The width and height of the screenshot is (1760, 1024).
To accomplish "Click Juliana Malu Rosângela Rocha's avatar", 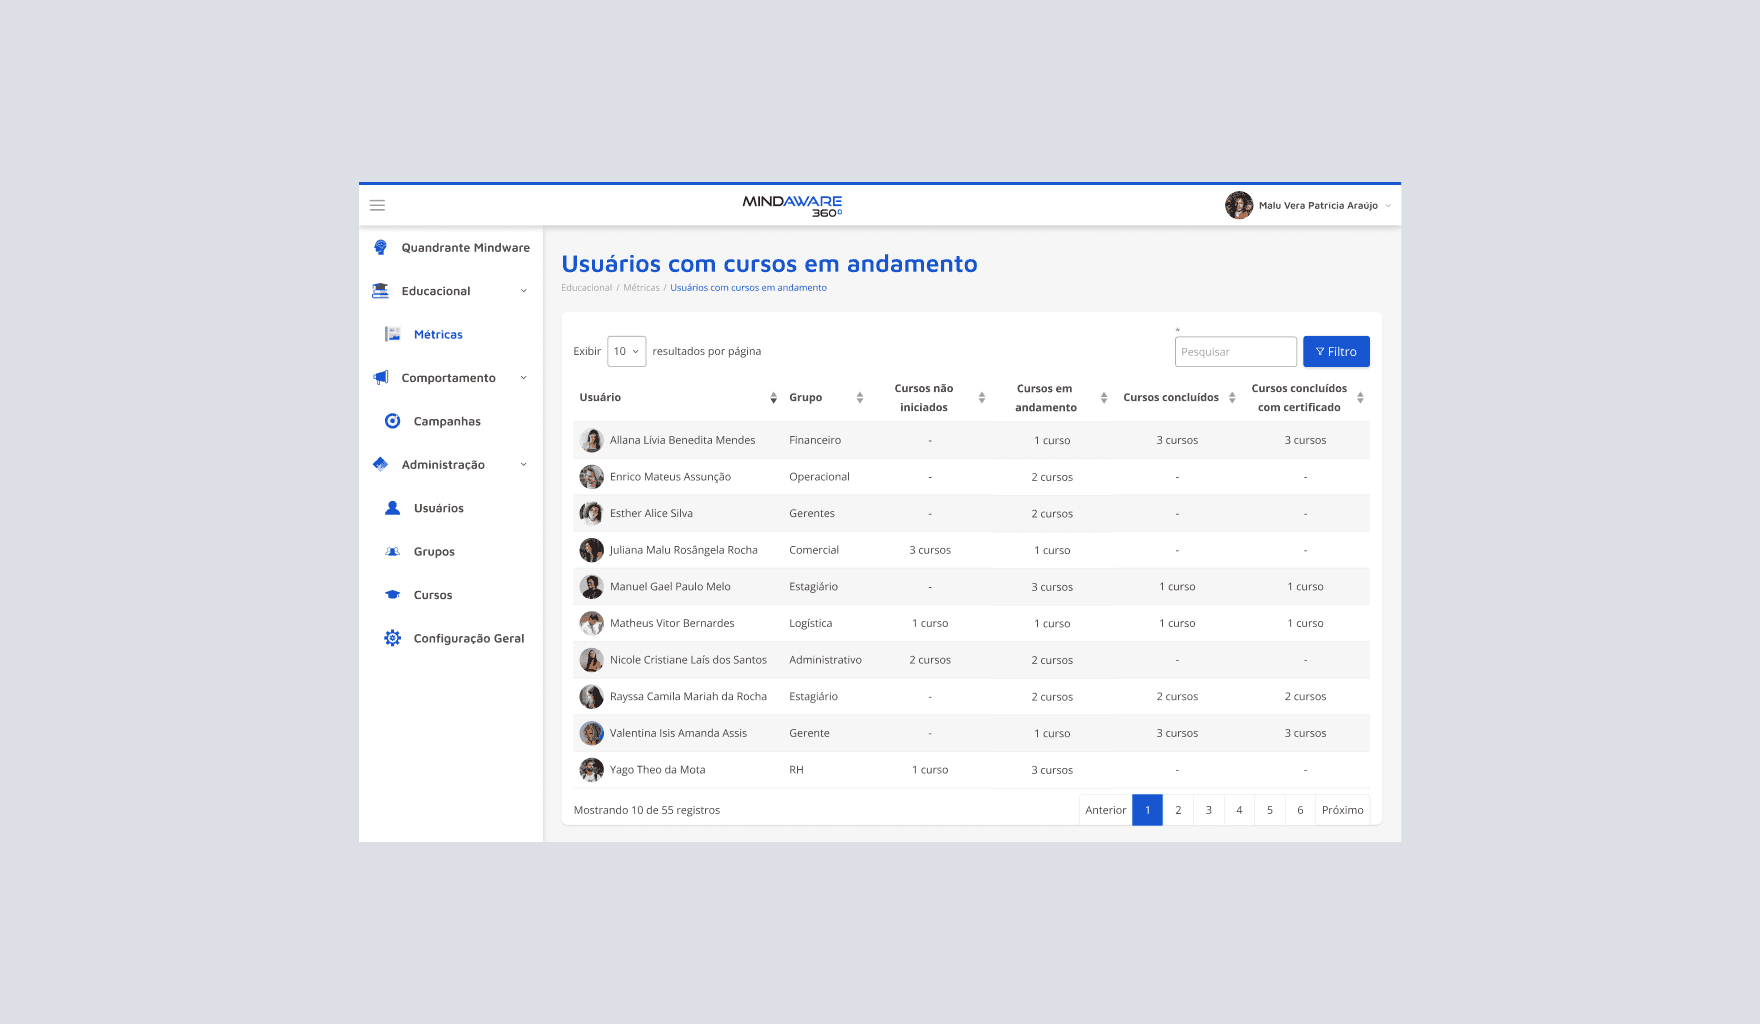I will (x=592, y=550).
